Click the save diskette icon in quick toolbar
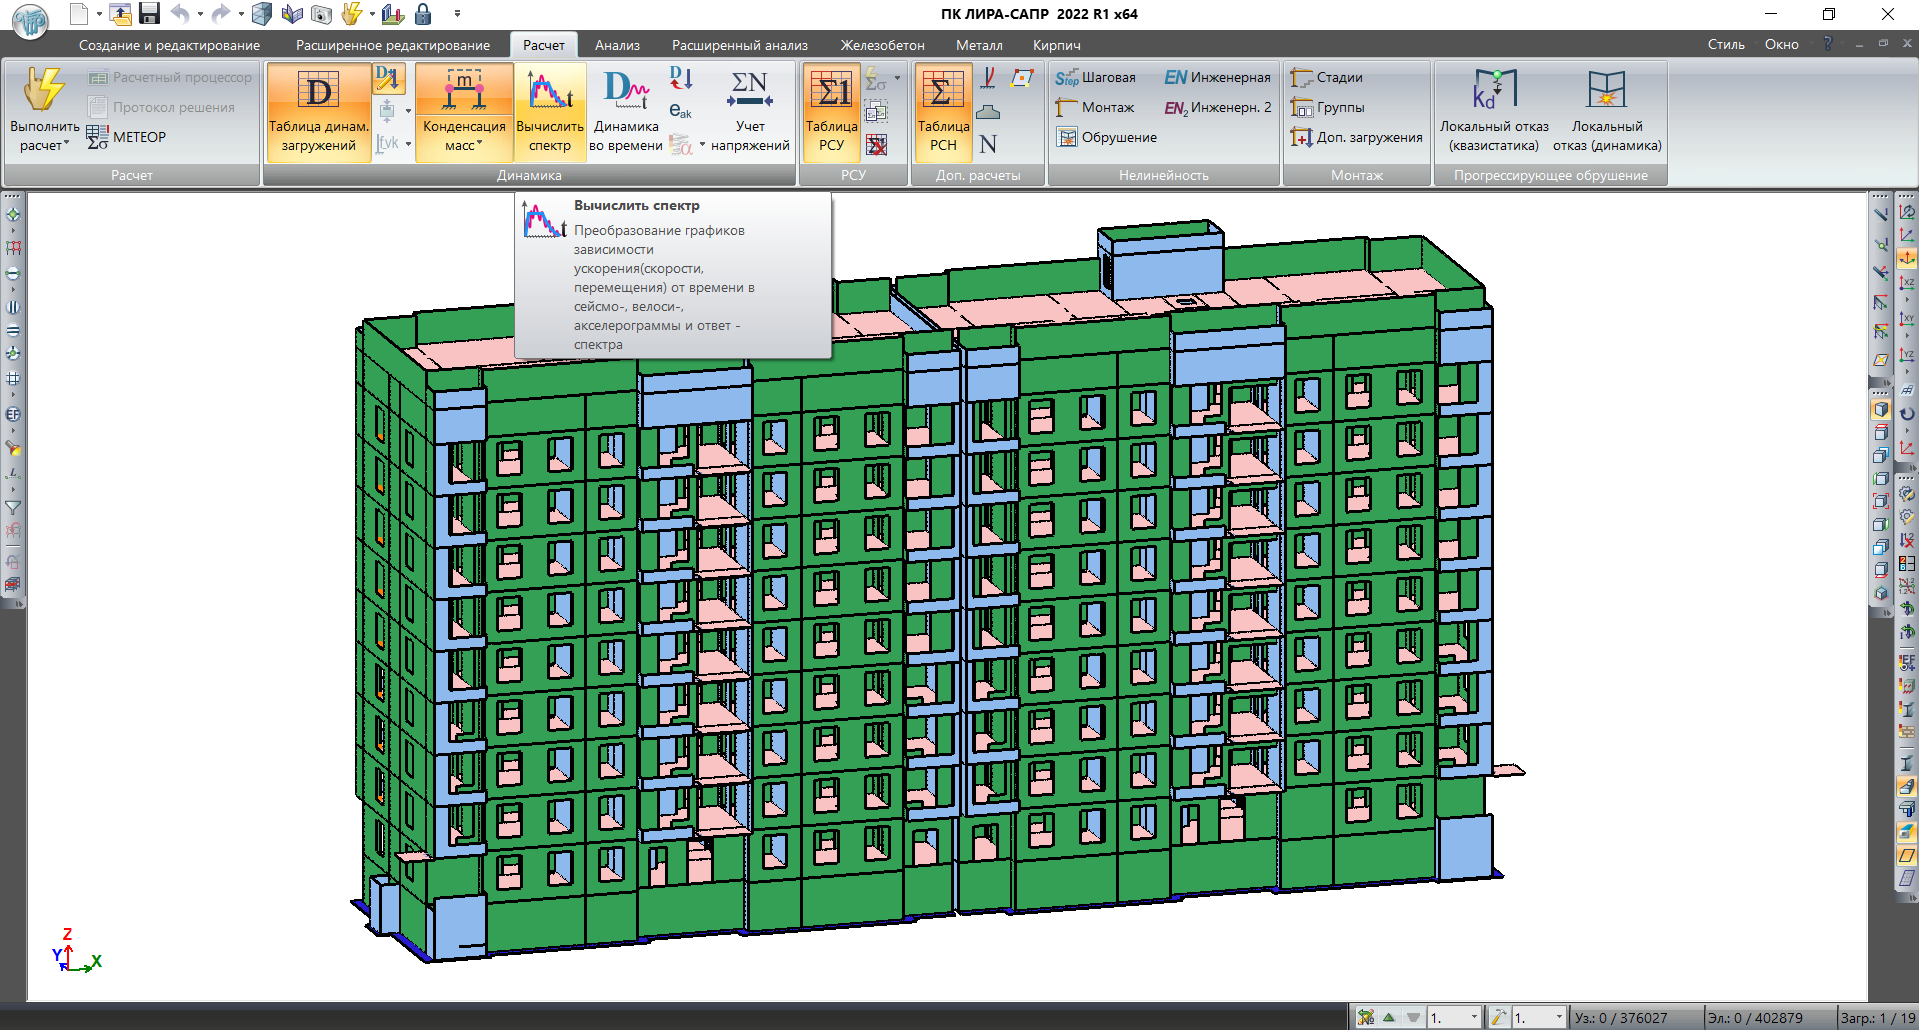The width and height of the screenshot is (1919, 1030). pyautogui.click(x=150, y=14)
